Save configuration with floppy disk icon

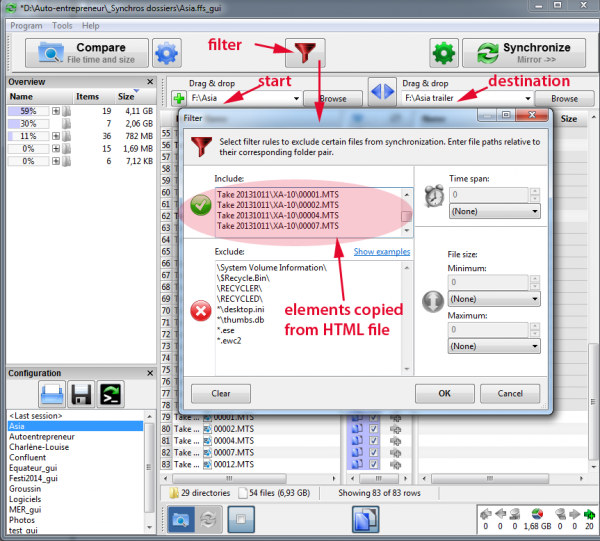coord(81,394)
